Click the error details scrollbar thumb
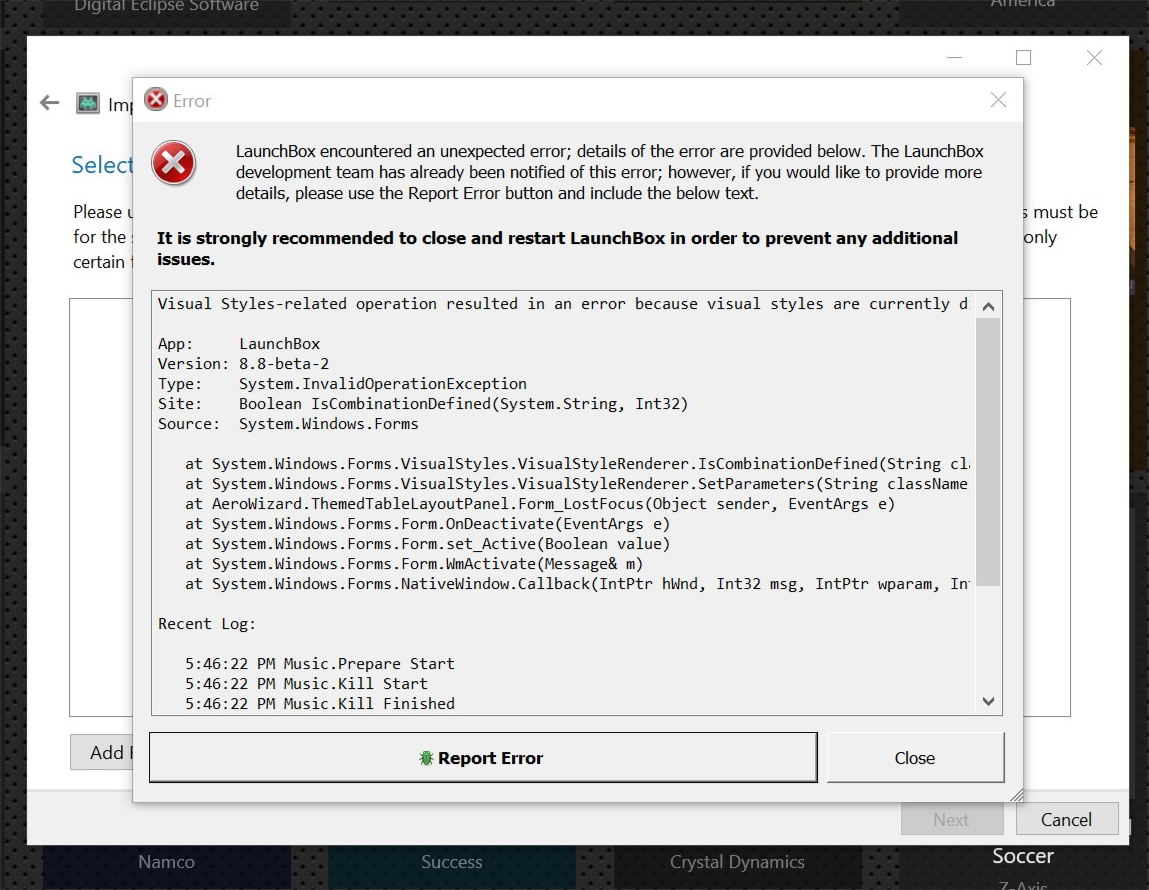The width and height of the screenshot is (1149, 890). point(988,450)
